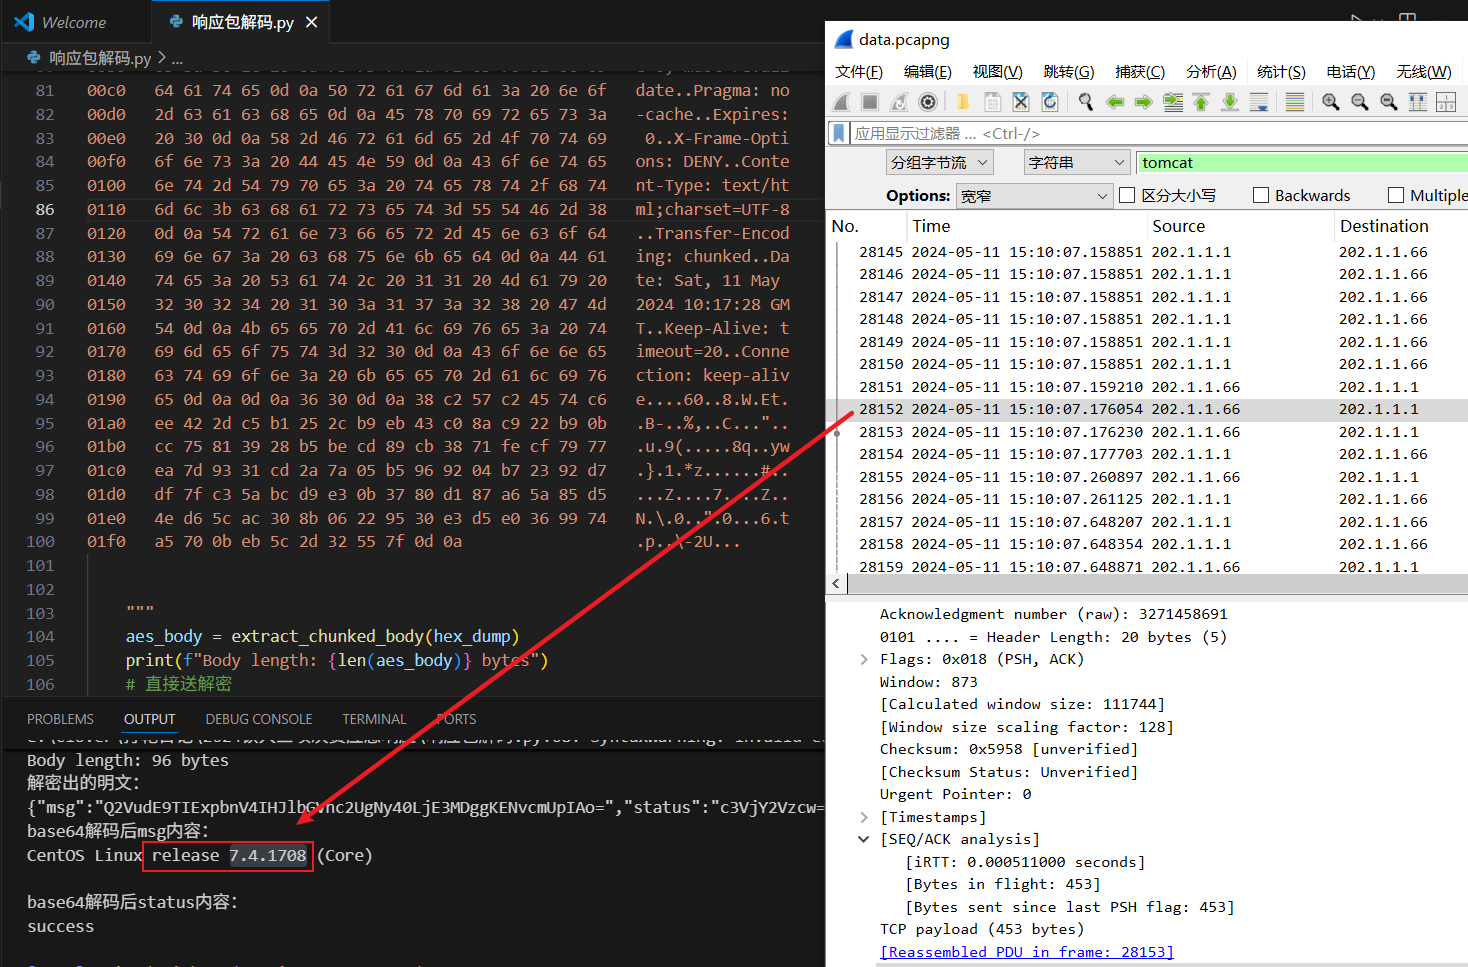Click the tomcat search string field
Viewport: 1468px width, 967px height.
click(1302, 162)
